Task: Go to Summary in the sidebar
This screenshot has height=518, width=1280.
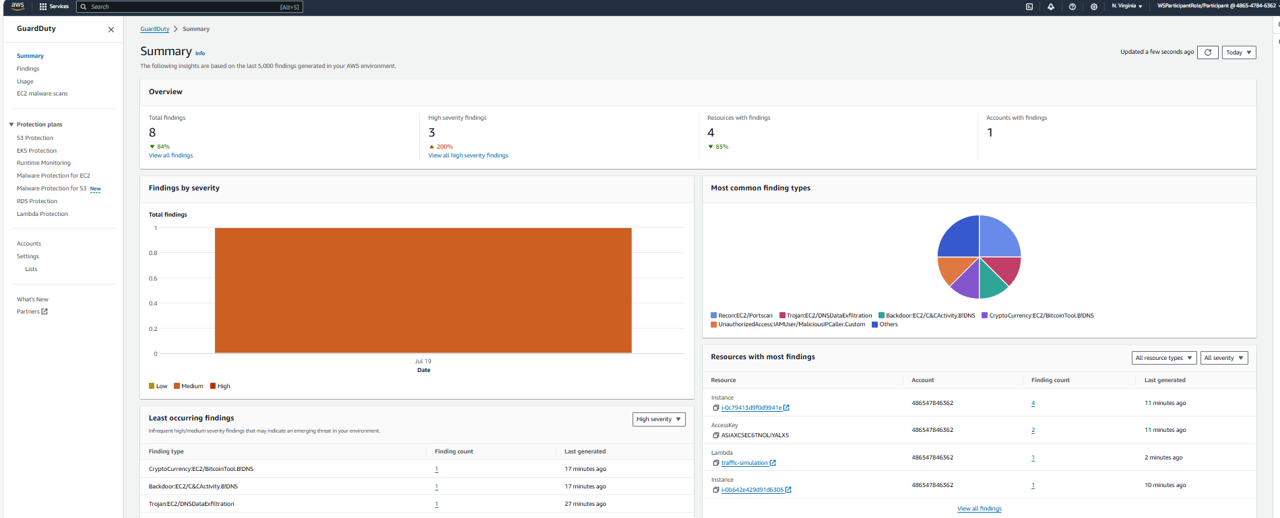Action: point(30,56)
